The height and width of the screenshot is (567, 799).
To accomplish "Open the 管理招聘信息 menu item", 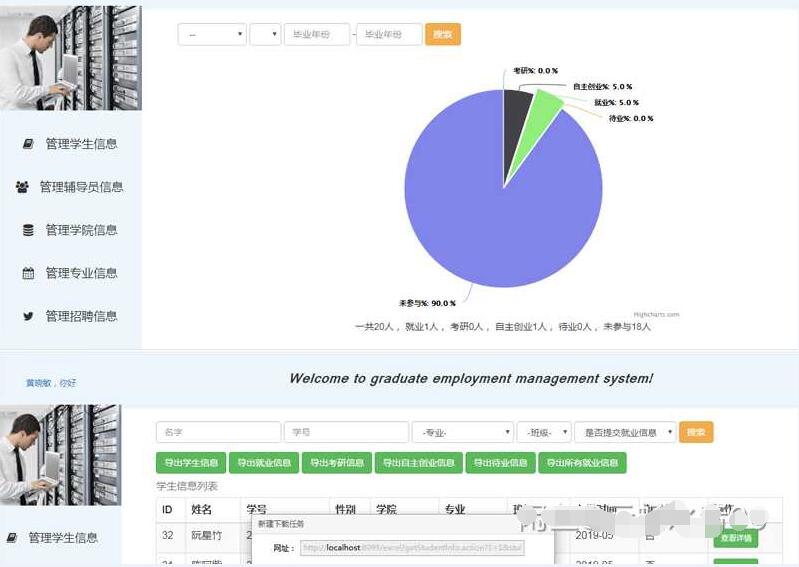I will point(82,316).
